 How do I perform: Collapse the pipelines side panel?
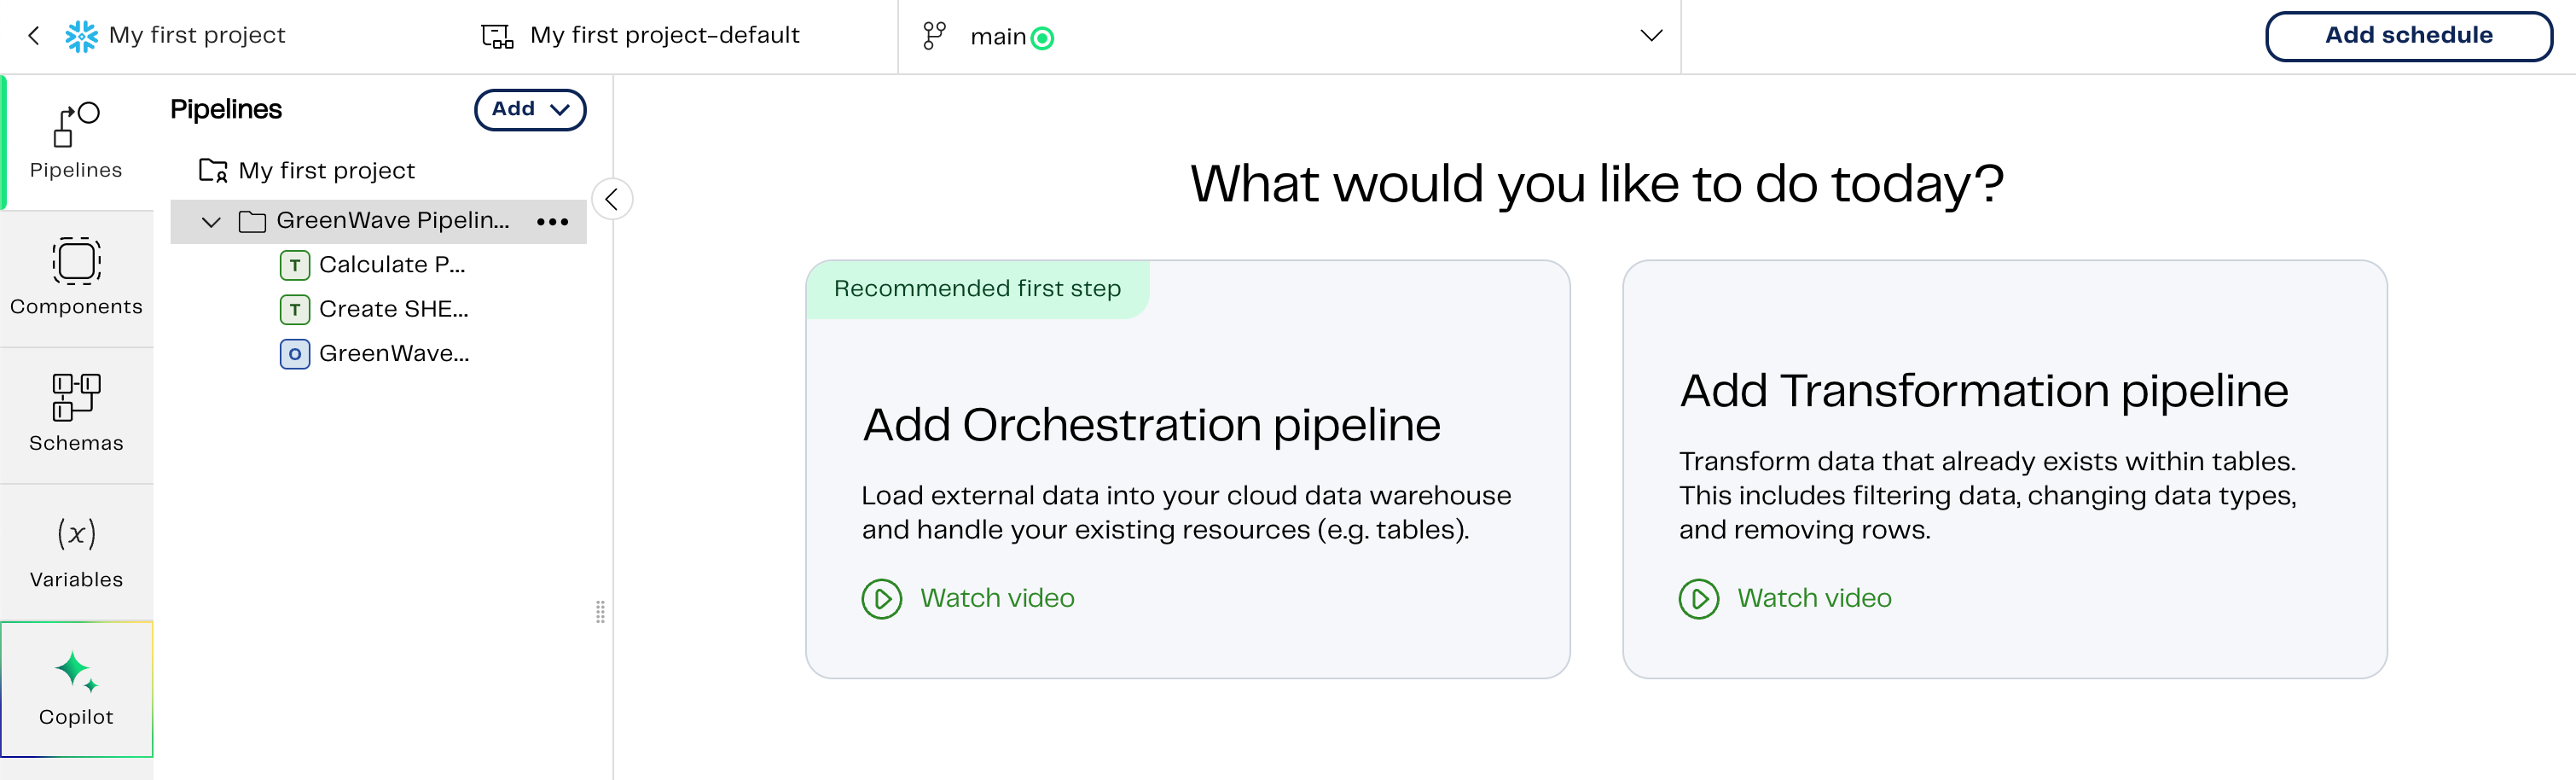click(612, 198)
